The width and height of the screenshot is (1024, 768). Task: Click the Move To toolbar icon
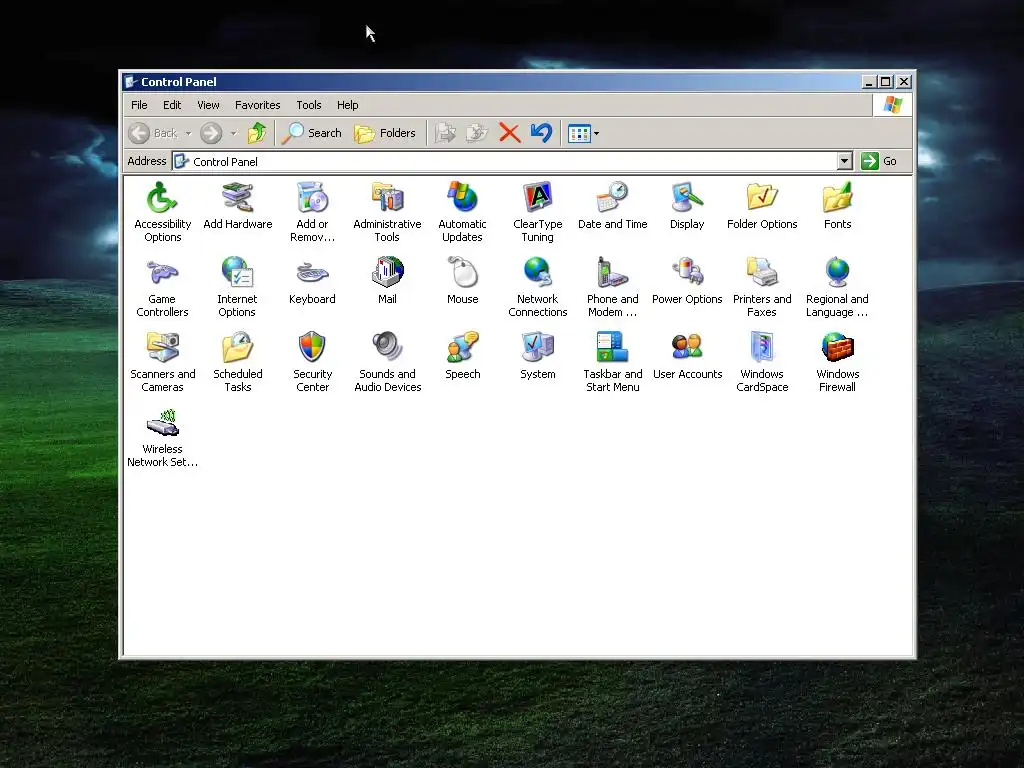(445, 133)
